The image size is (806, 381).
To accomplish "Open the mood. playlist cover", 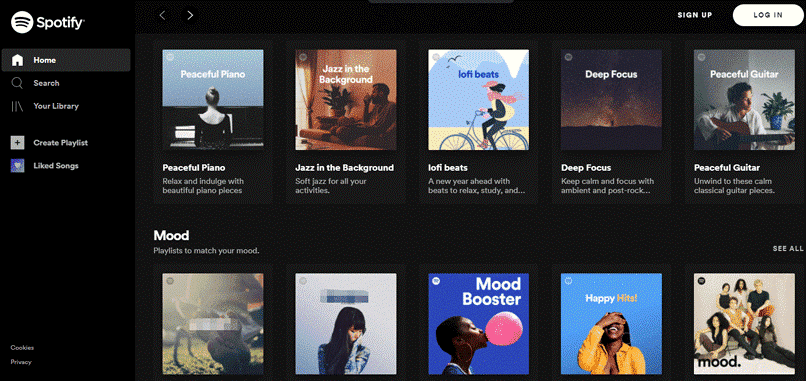I will [x=744, y=323].
